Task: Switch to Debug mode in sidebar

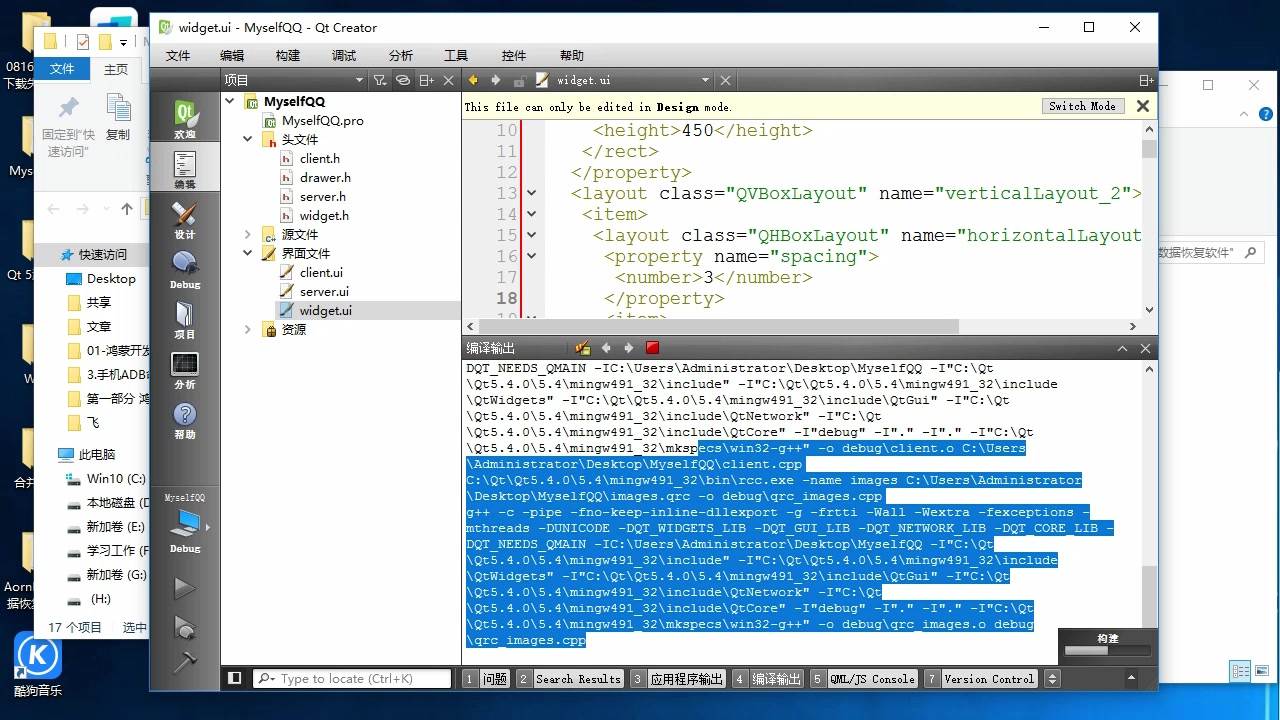Action: point(185,269)
